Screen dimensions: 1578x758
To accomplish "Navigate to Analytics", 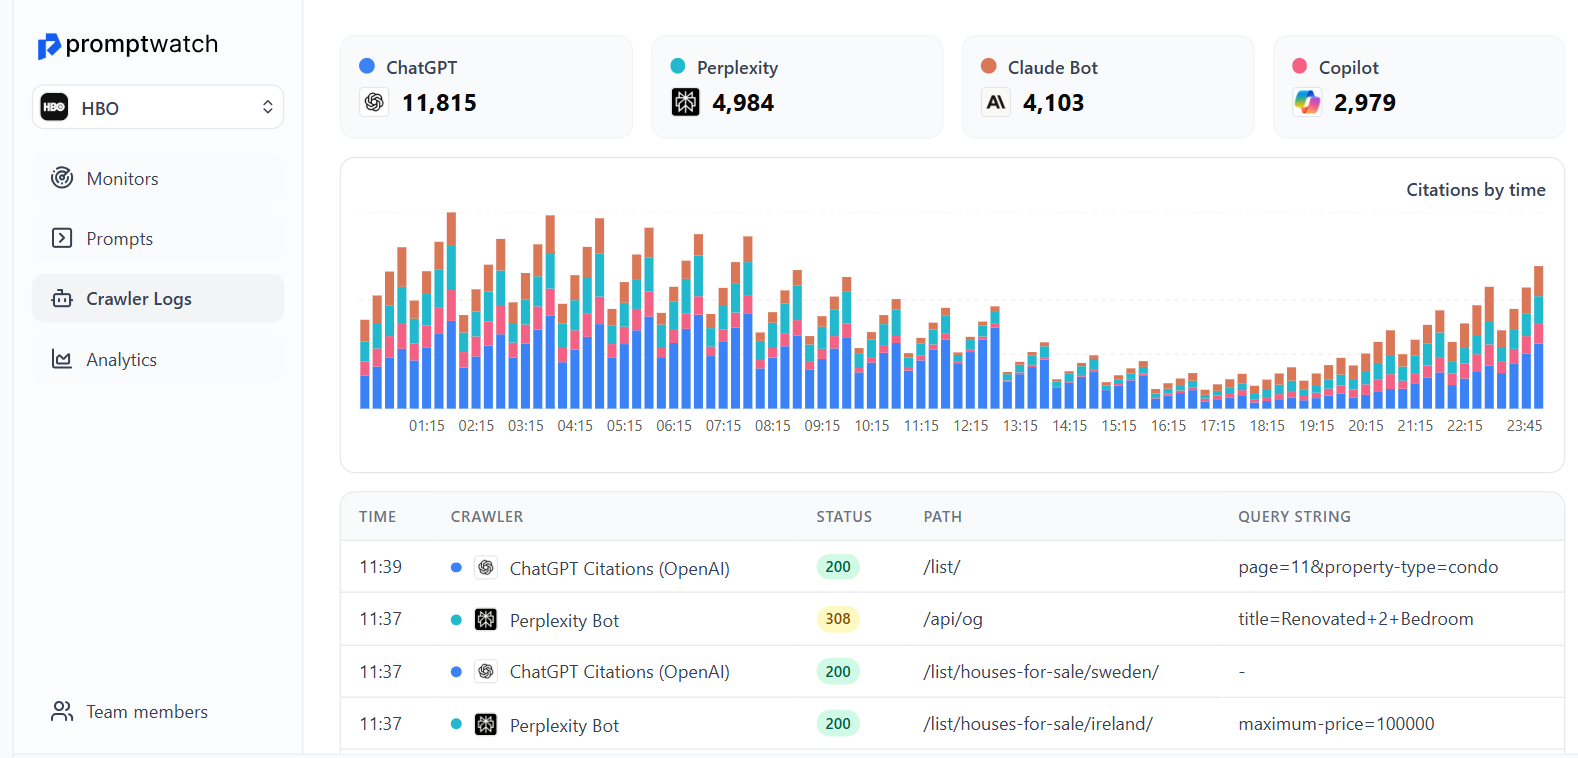I will coord(158,359).
